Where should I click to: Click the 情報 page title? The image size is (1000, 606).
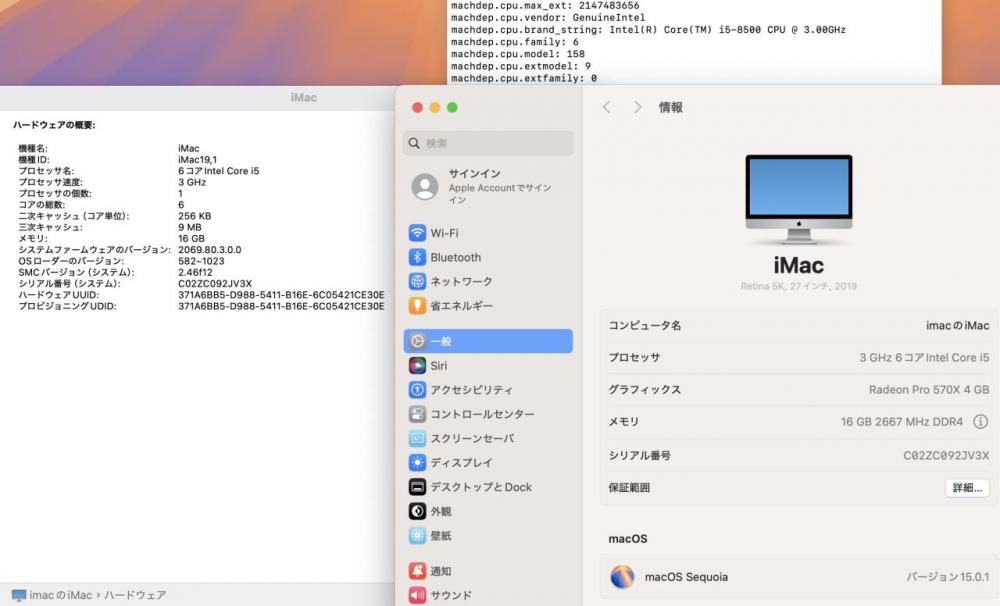(x=670, y=107)
